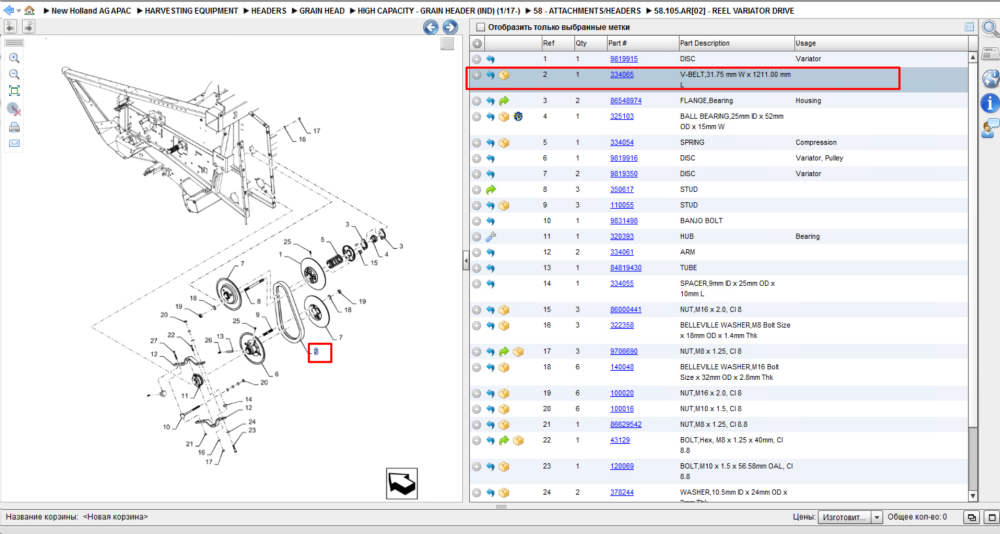Click the blue back arrow in breadcrumb
Screen dimensions: 1000x534
click(8, 10)
